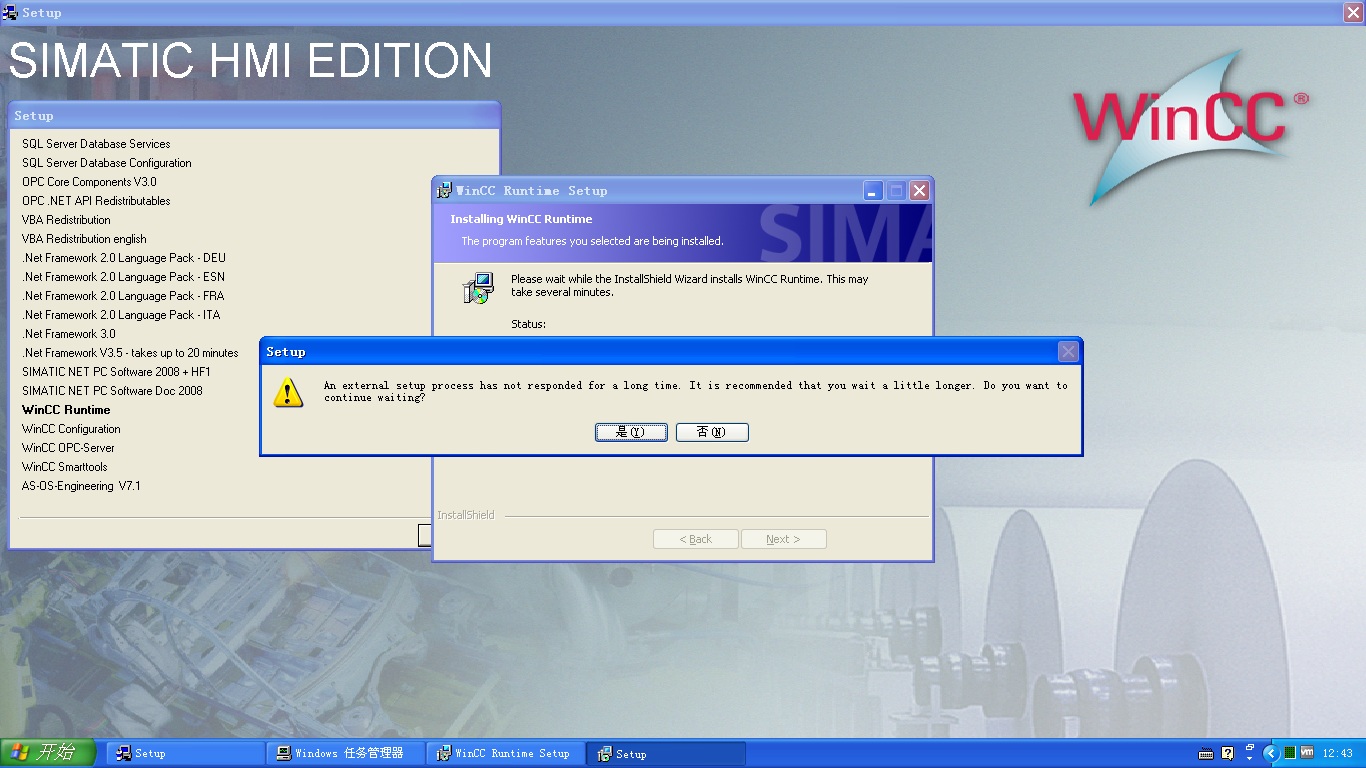This screenshot has height=768, width=1366.
Task: Click the 'Installing WinCC Runtime' heading
Action: [521, 219]
